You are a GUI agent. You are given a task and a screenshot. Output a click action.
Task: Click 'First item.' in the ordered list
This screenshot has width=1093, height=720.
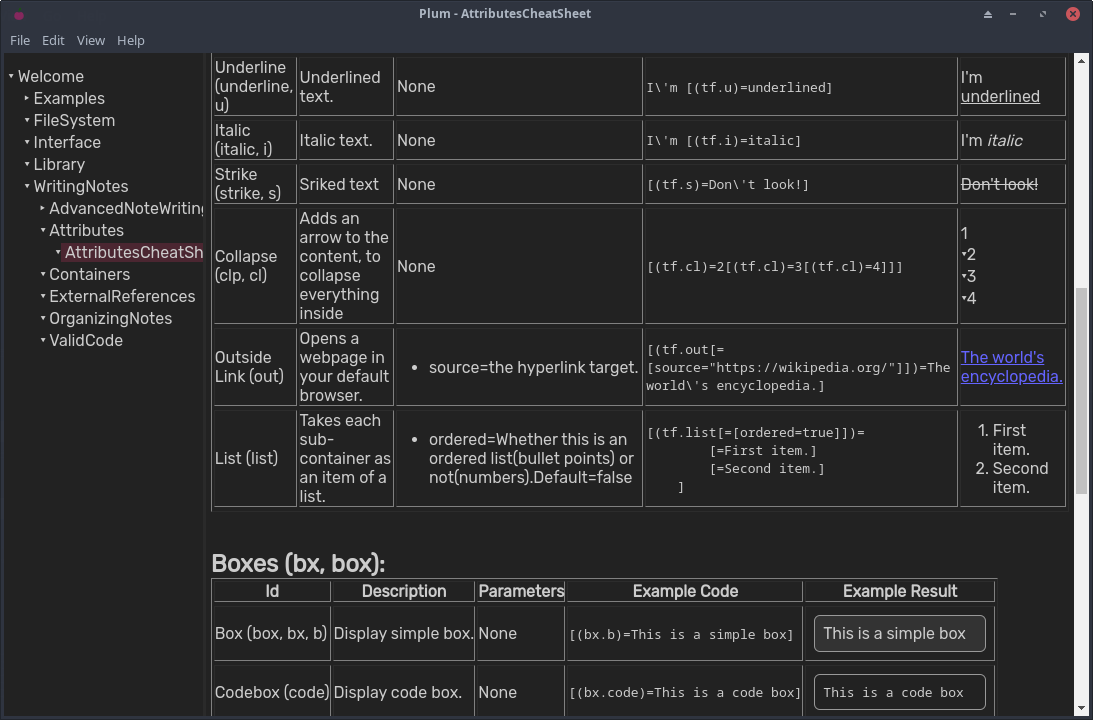(1011, 440)
